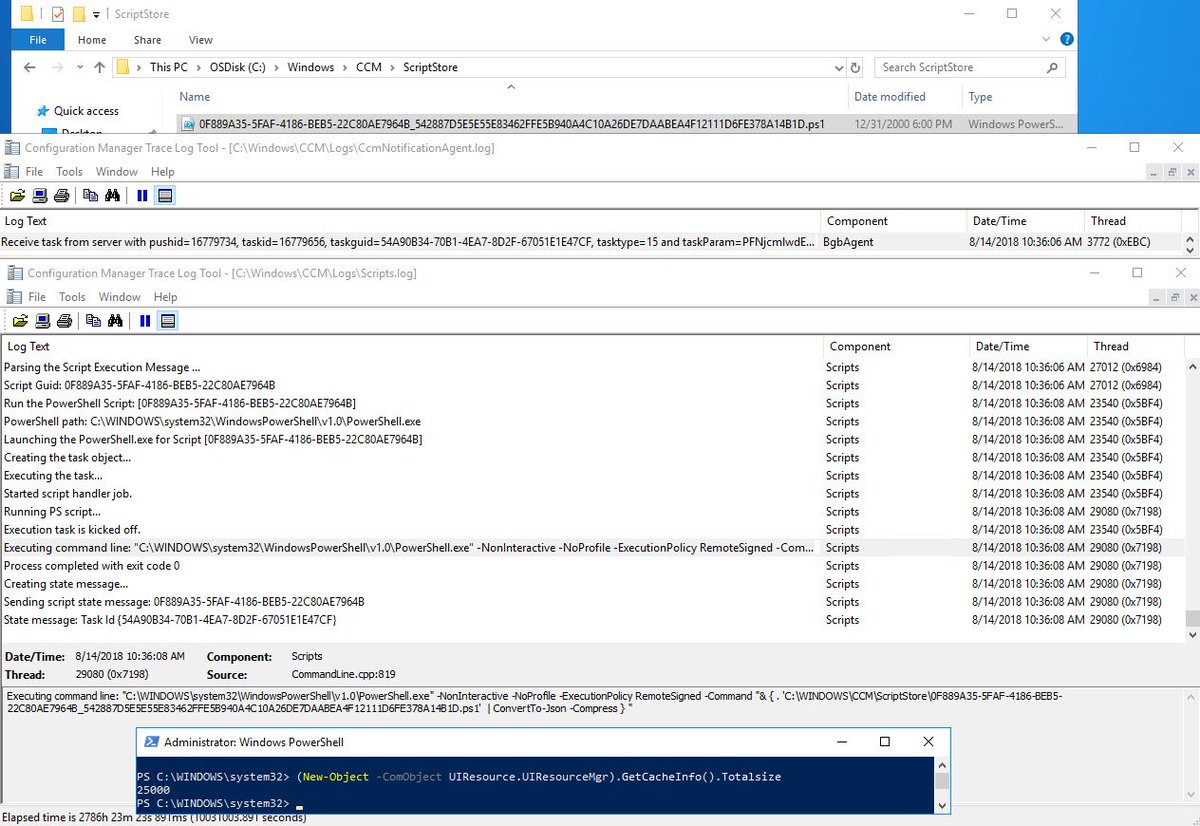Viewport: 1200px width, 826px height.
Task: Click Thread column header in Scripts.log
Action: pos(1111,346)
